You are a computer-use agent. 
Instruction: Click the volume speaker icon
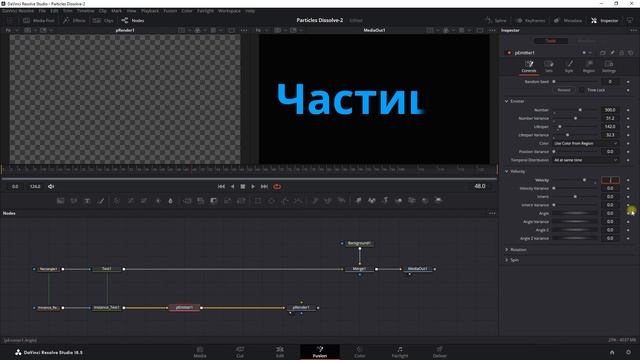point(51,187)
